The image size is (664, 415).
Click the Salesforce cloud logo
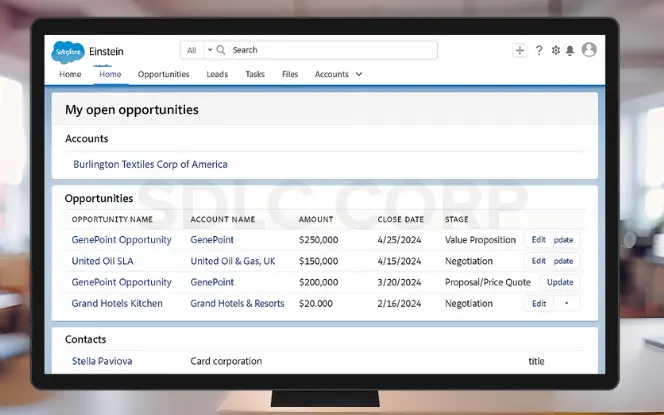pos(68,52)
